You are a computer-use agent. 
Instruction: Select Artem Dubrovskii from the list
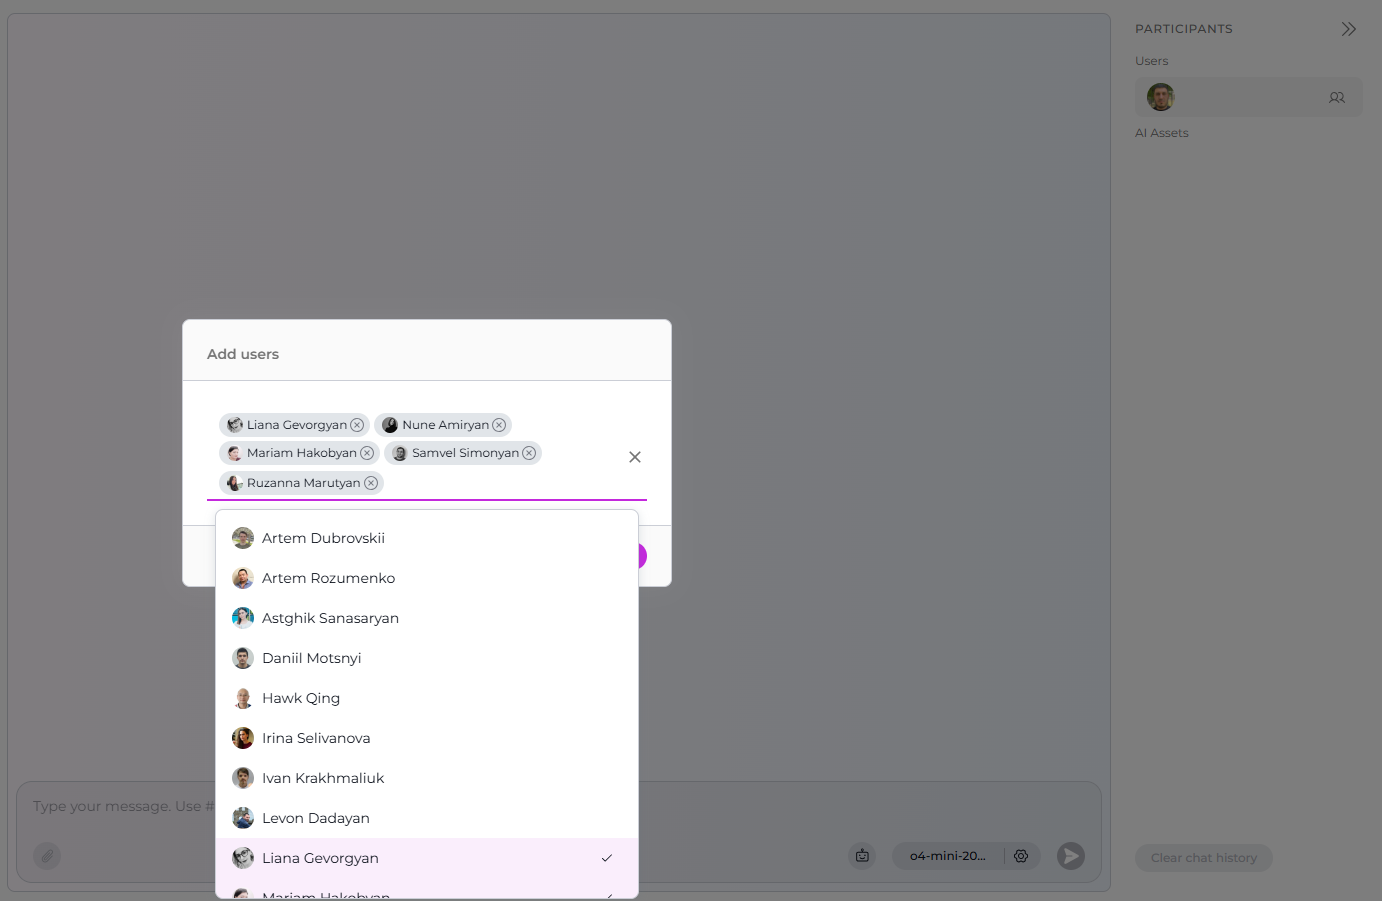click(323, 538)
